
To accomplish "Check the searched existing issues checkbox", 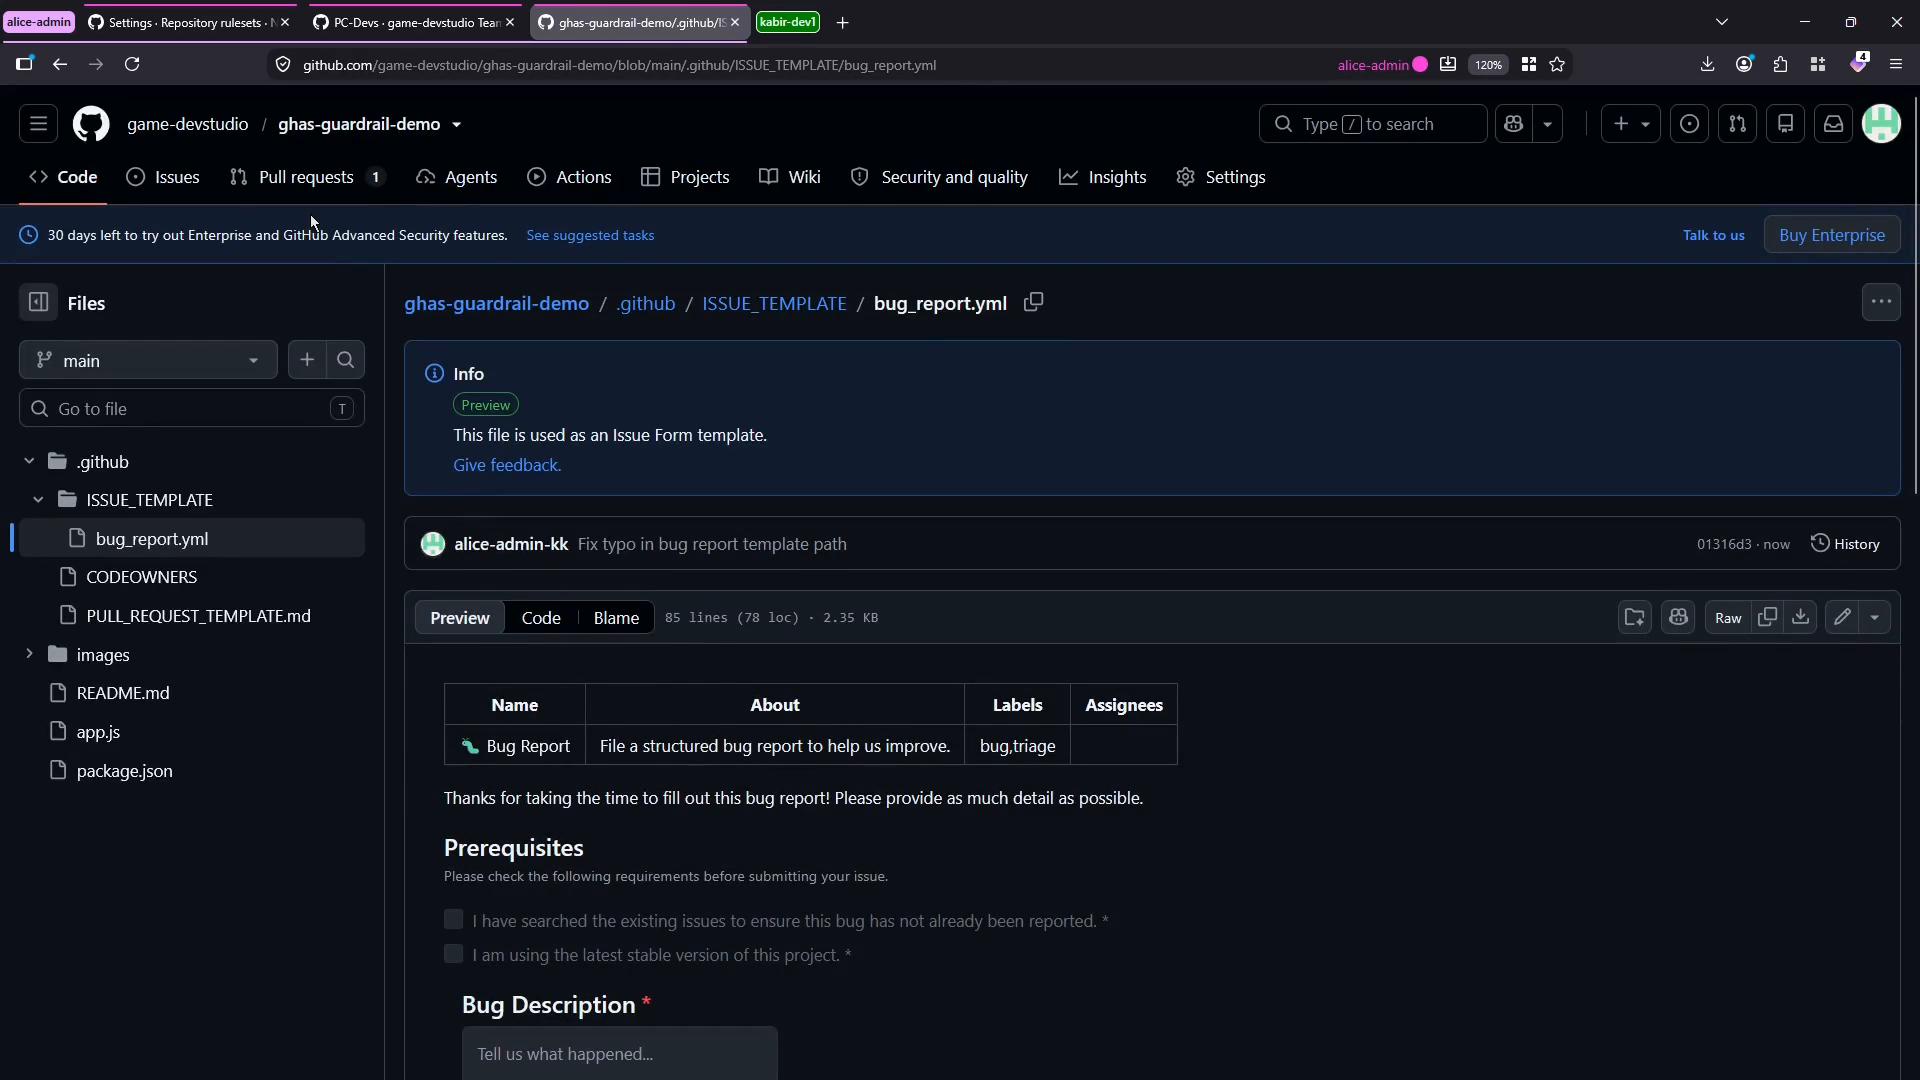I will (453, 919).
